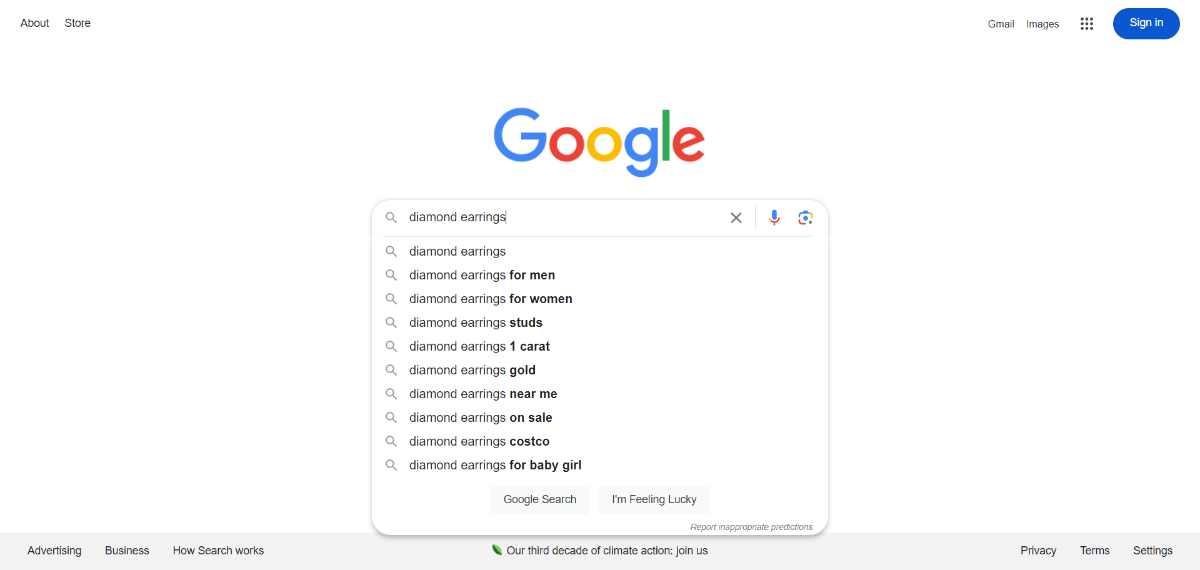Image resolution: width=1200 pixels, height=570 pixels.
Task: Click the blue Sign in button
Action: click(1146, 23)
